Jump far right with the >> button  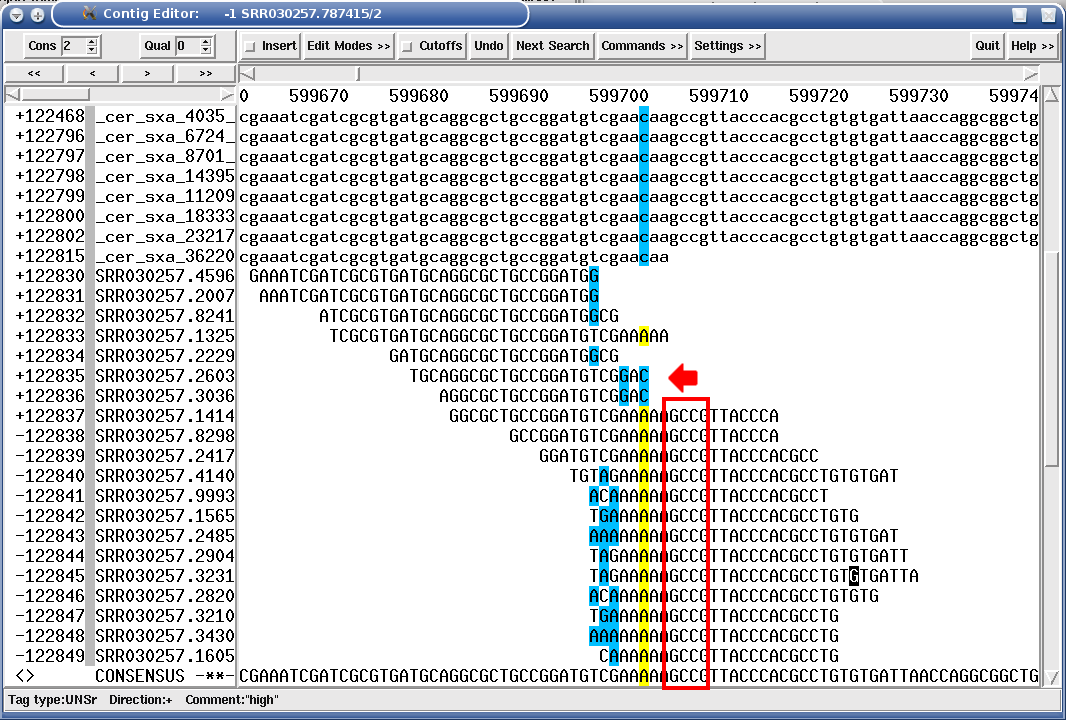click(x=205, y=73)
